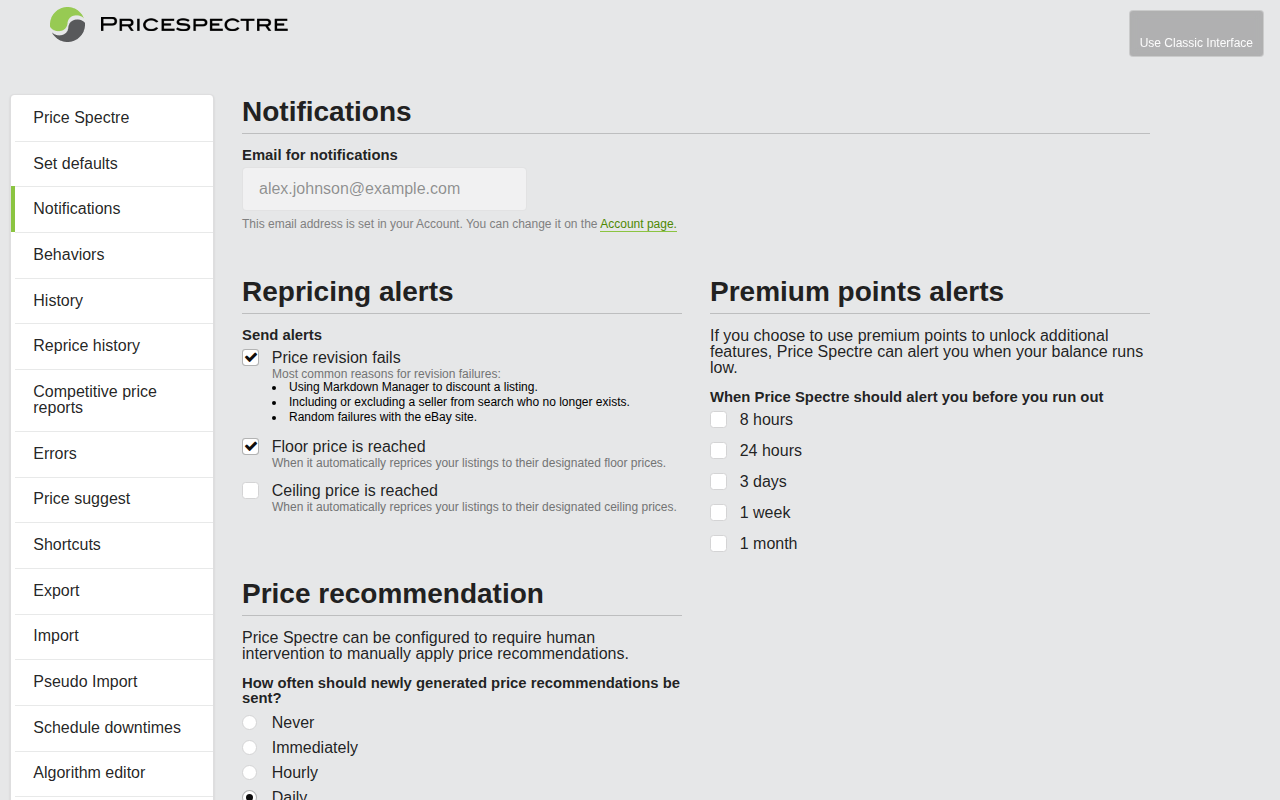
Task: Disable the Price revision fails alert
Action: [x=250, y=357]
